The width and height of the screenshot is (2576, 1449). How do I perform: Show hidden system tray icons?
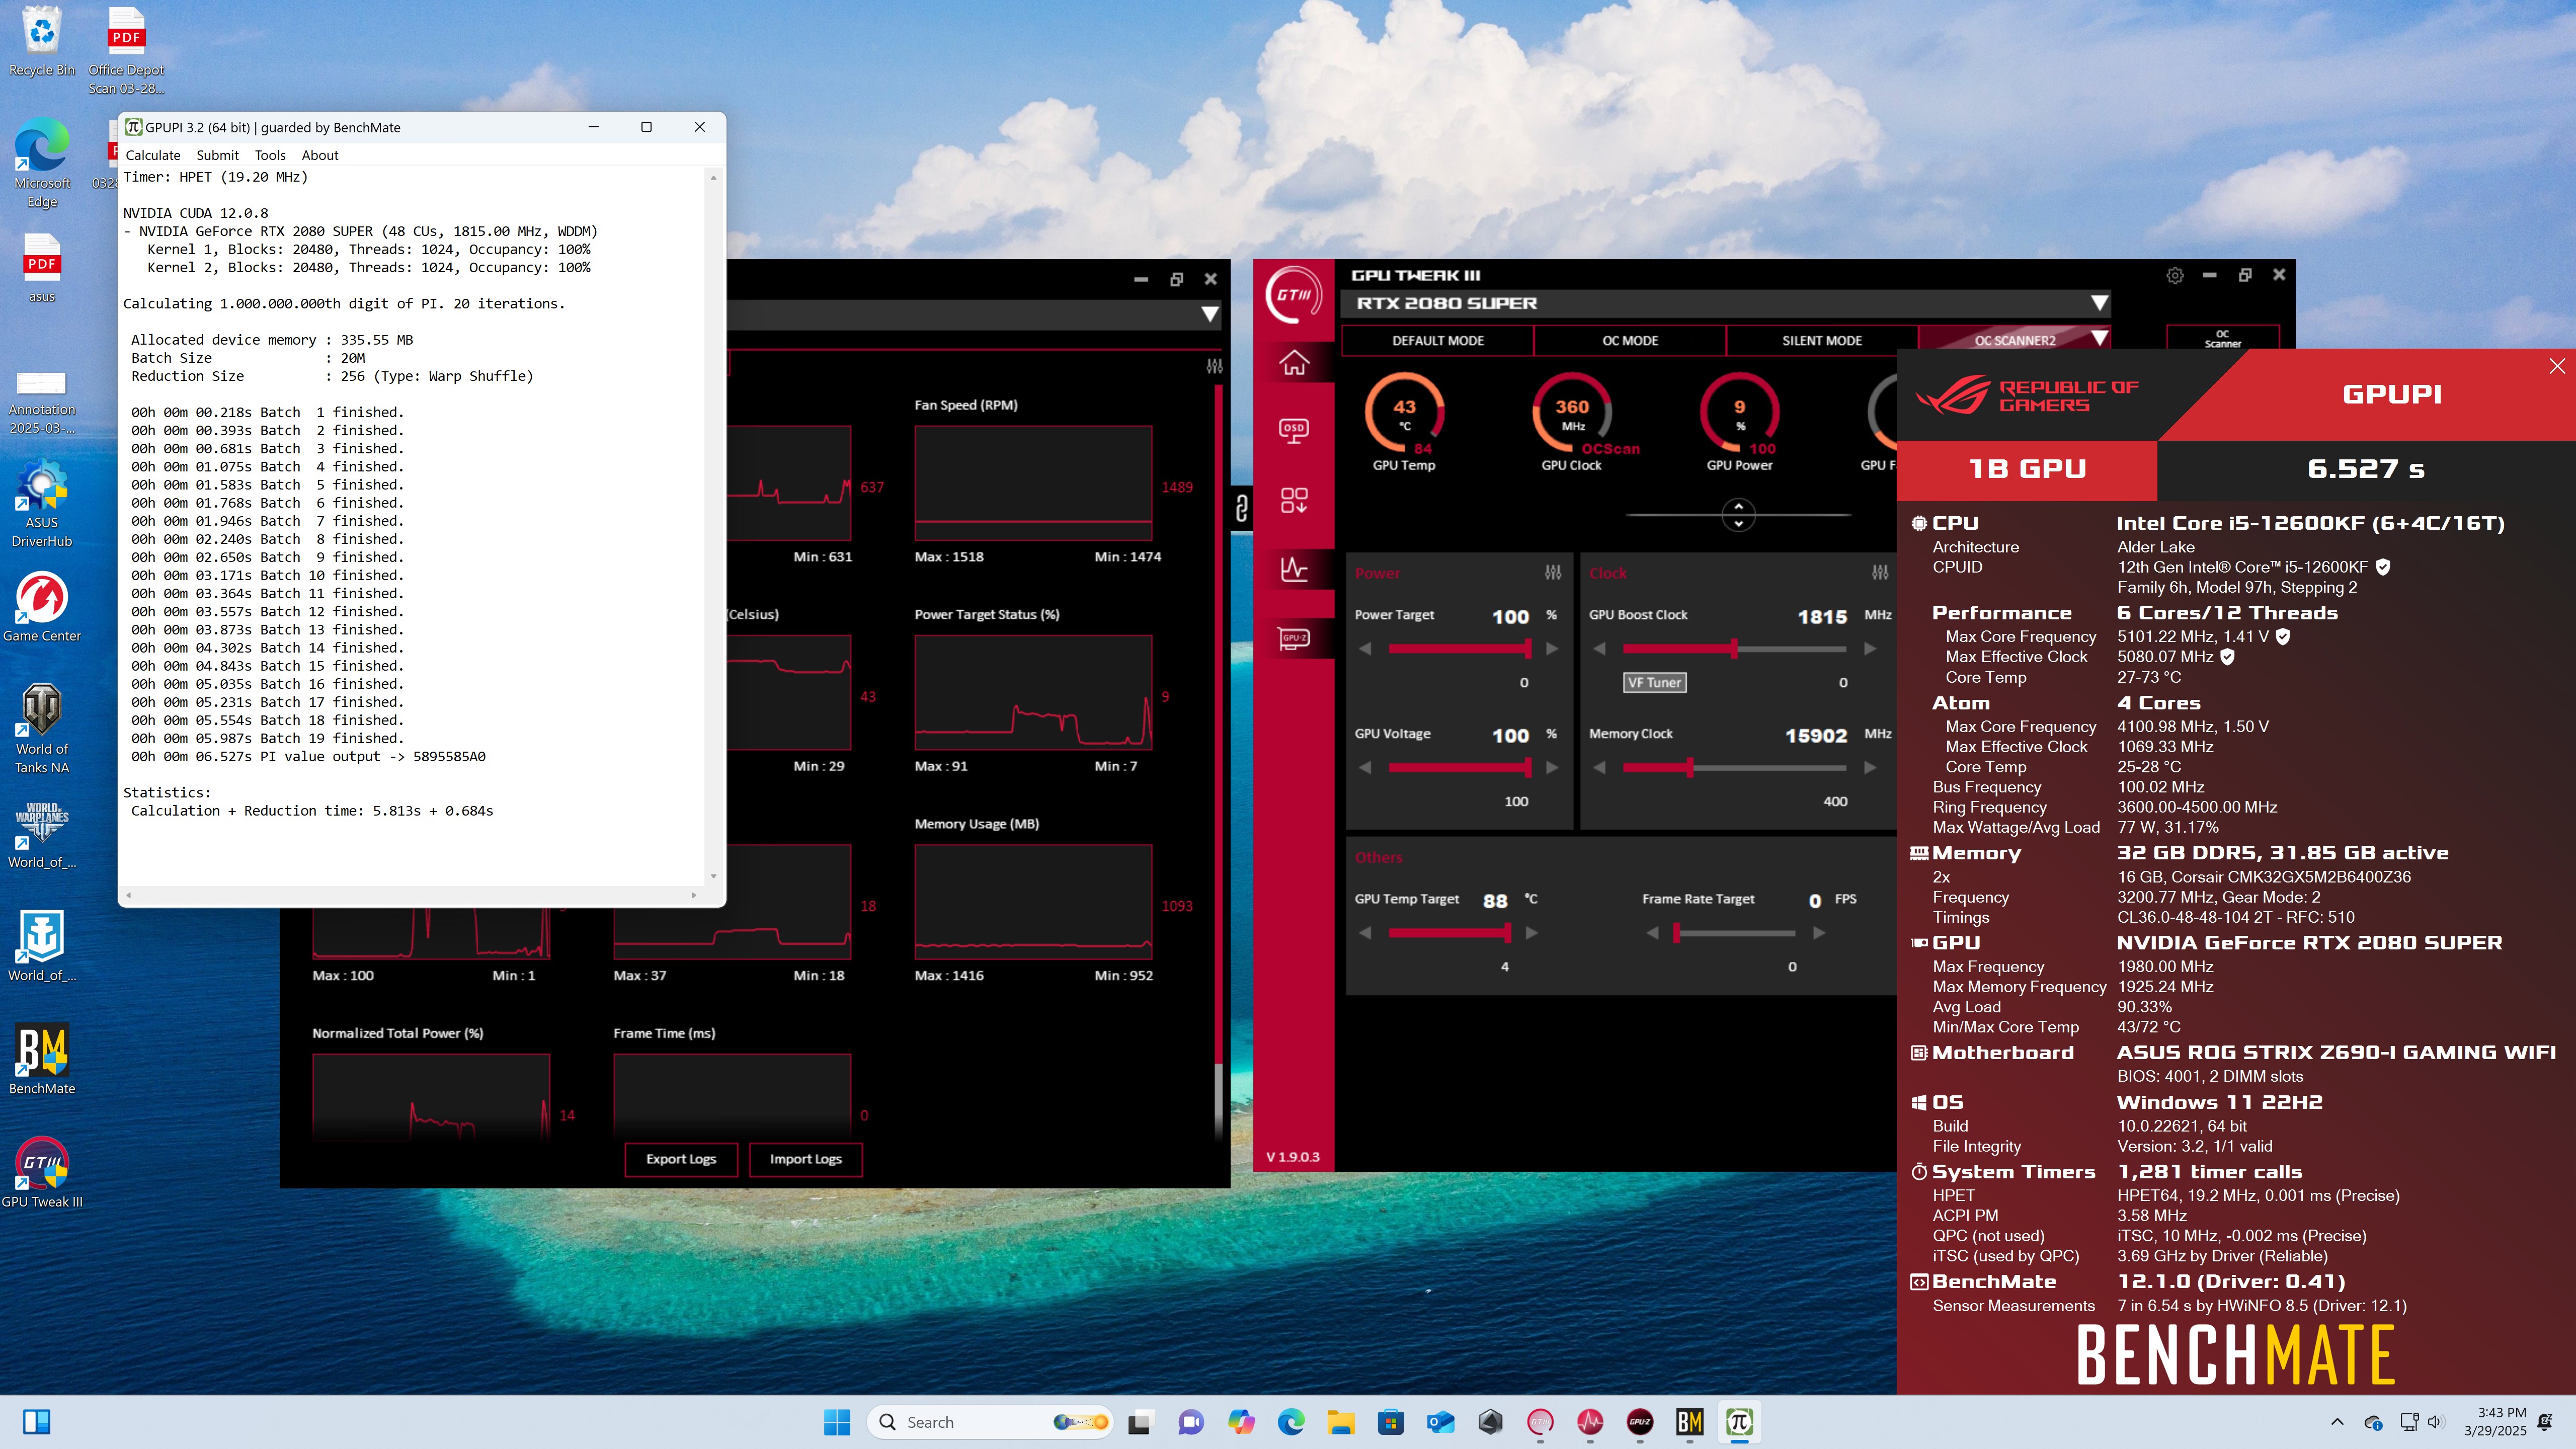(x=2337, y=1421)
